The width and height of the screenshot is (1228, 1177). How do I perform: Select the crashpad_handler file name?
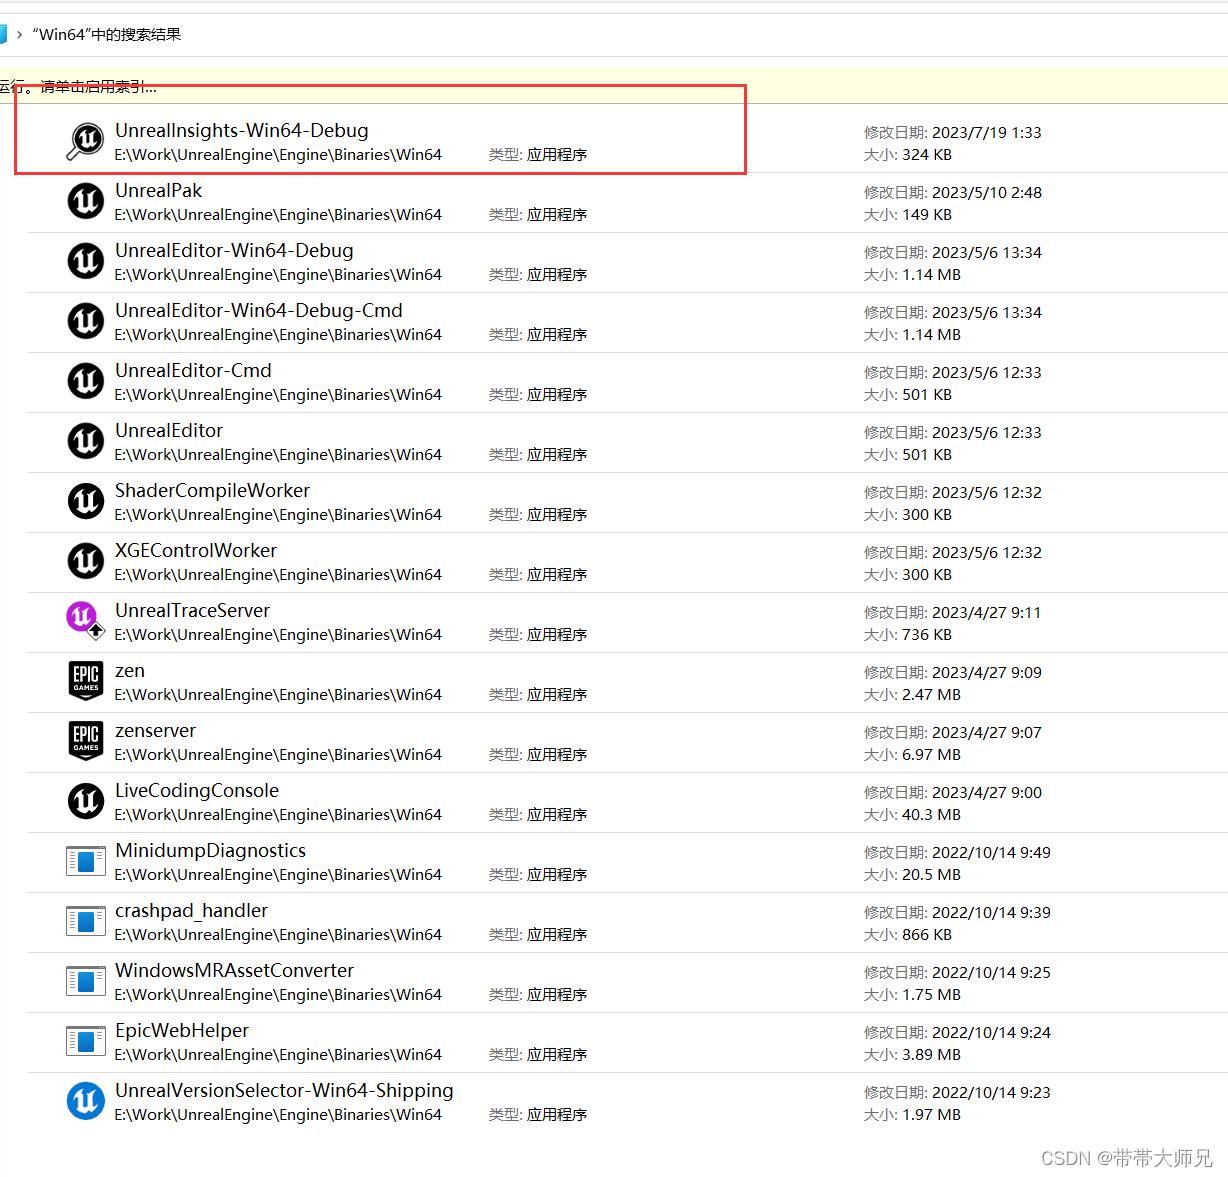click(191, 911)
